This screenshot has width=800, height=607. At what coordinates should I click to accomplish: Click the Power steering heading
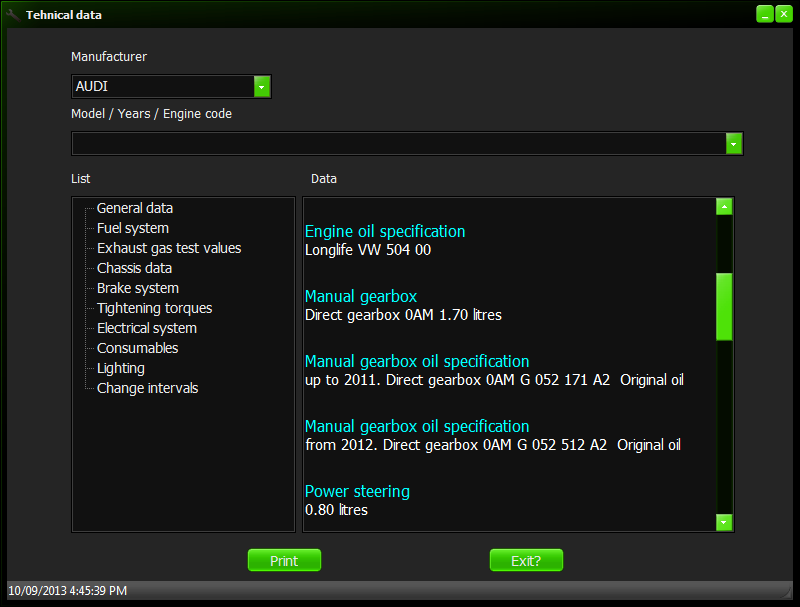357,492
